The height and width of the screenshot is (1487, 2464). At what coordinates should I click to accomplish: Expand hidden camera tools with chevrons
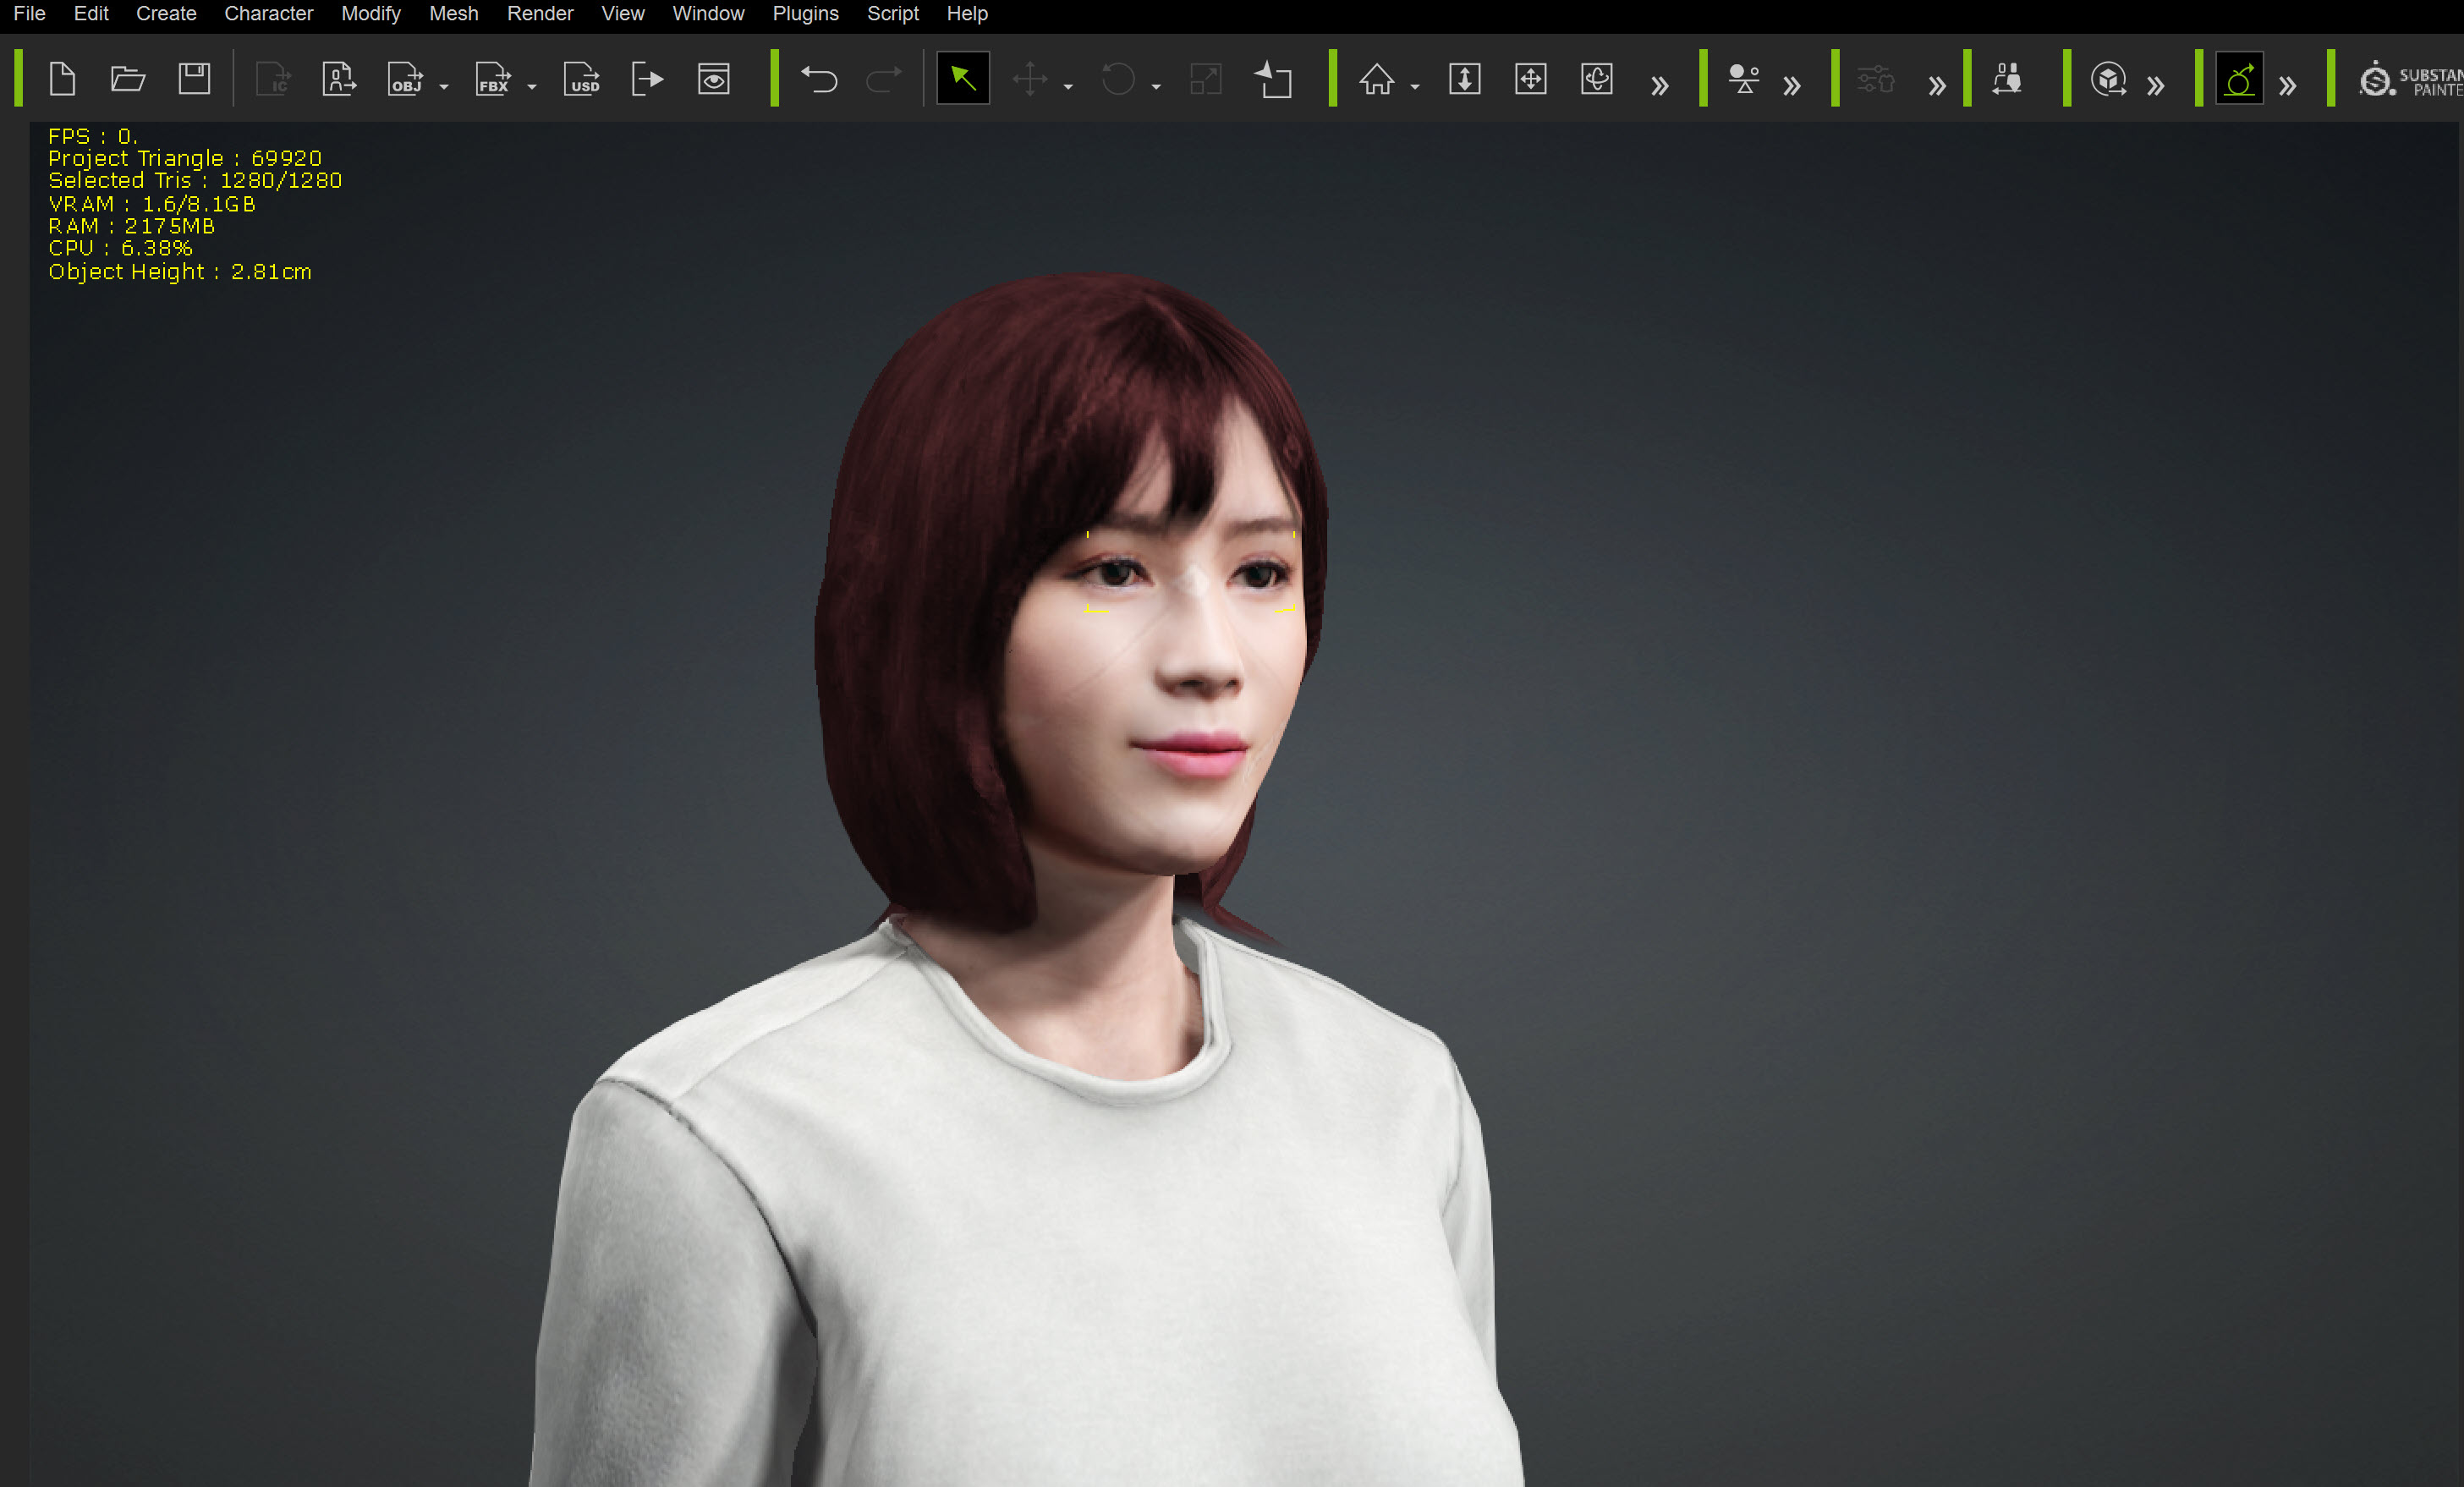(1660, 85)
